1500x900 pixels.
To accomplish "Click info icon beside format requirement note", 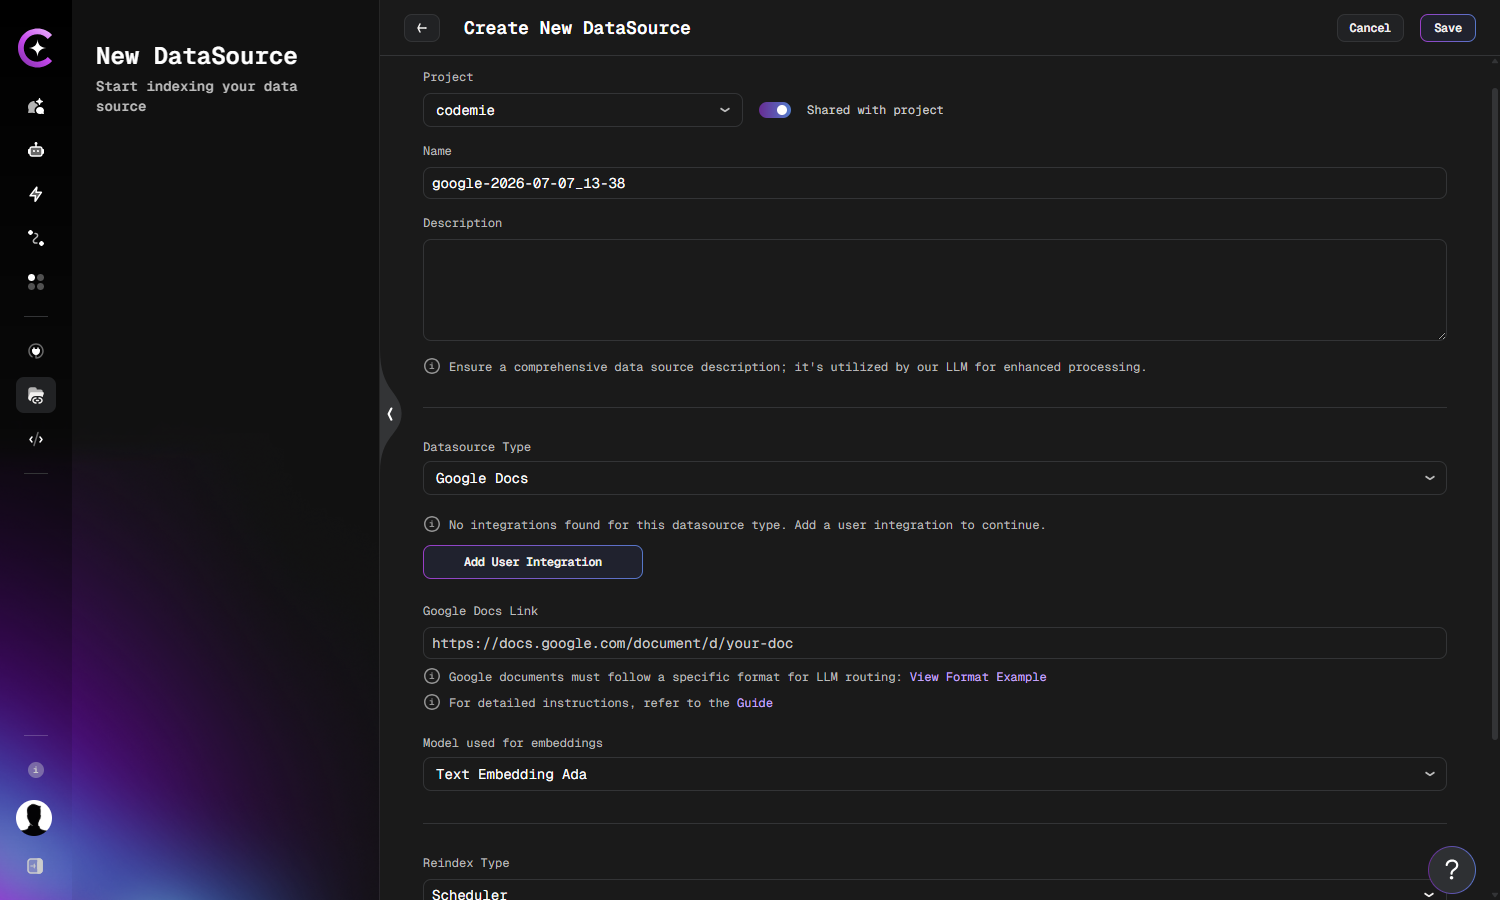I will [432, 676].
